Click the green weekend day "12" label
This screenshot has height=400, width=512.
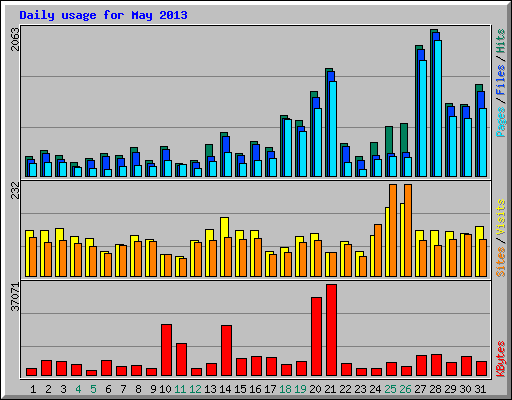tap(195, 389)
